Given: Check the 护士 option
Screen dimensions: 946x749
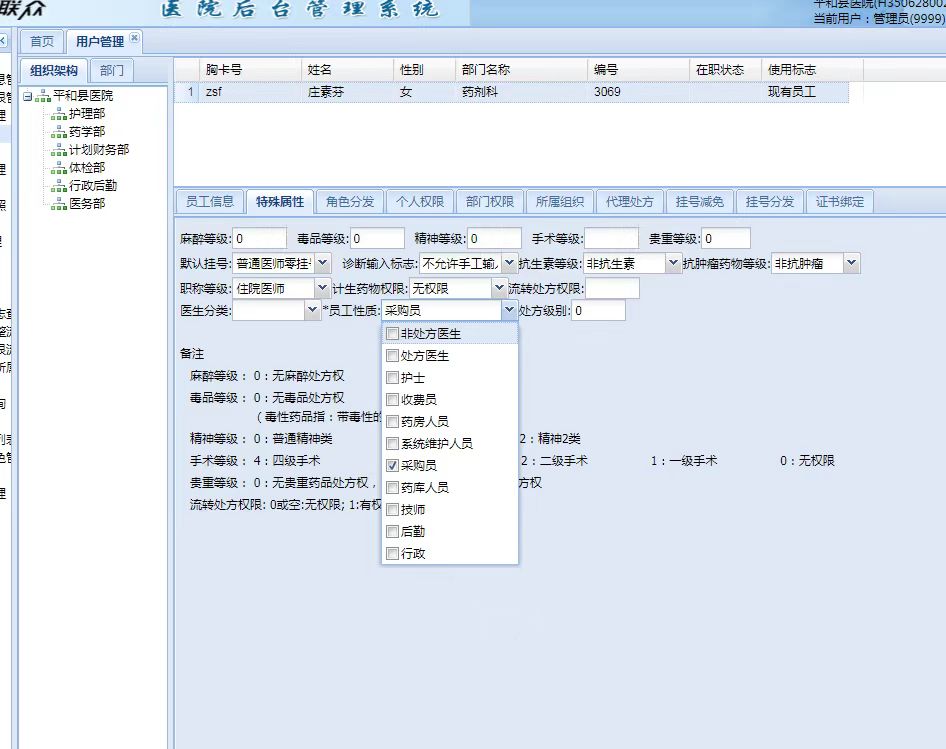Looking at the screenshot, I should coord(392,378).
